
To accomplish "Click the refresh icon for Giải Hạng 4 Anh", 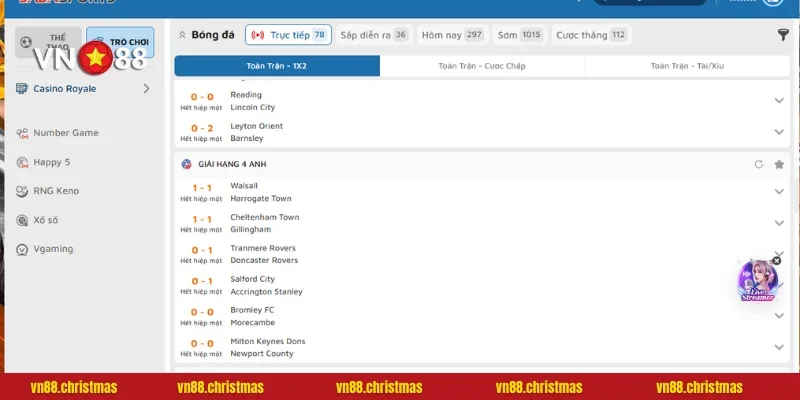I will coord(758,164).
